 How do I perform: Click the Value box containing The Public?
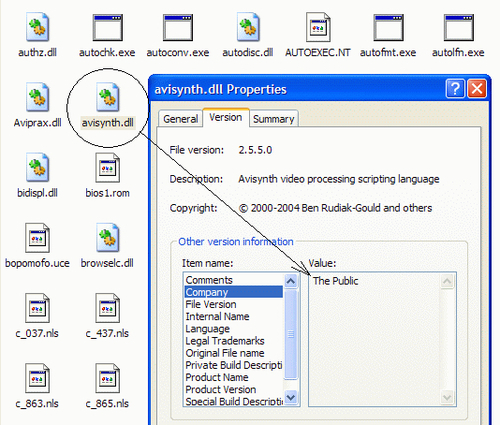tap(382, 339)
